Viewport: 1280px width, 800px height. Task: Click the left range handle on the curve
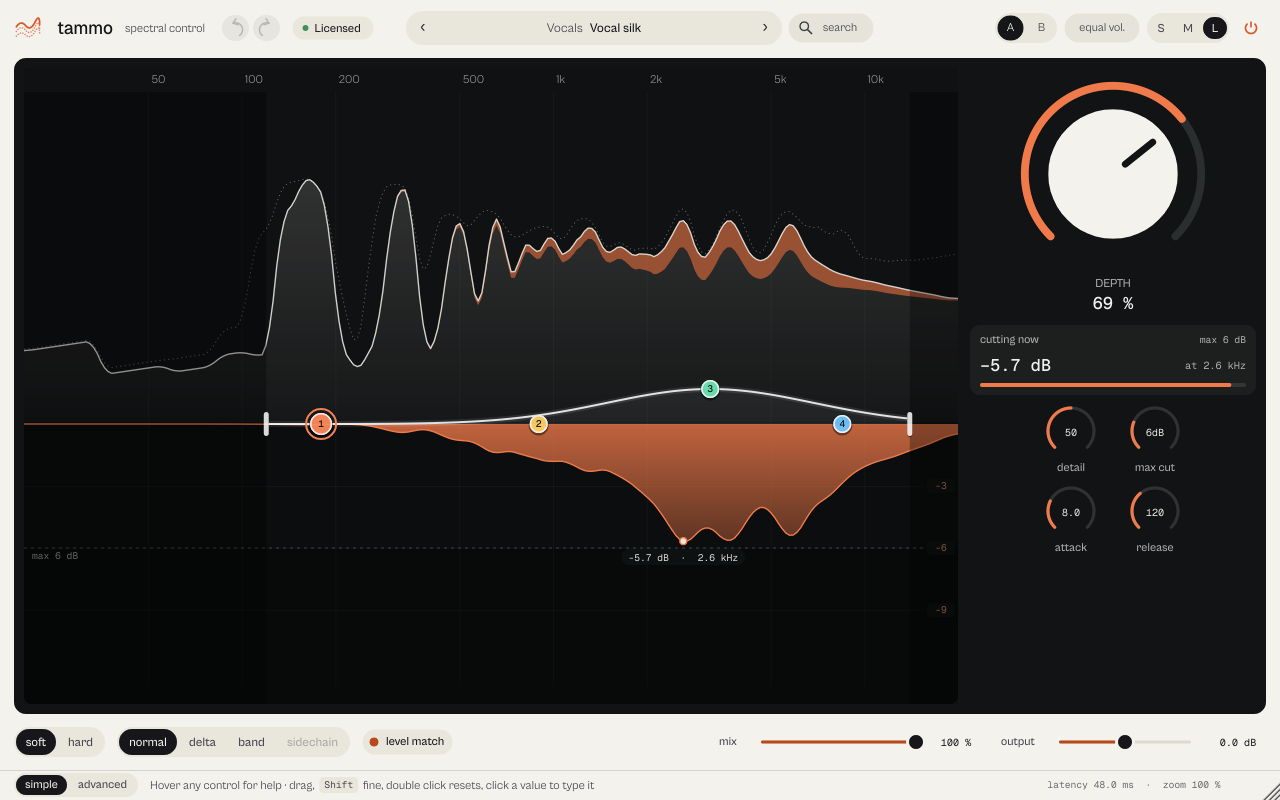pyautogui.click(x=266, y=424)
